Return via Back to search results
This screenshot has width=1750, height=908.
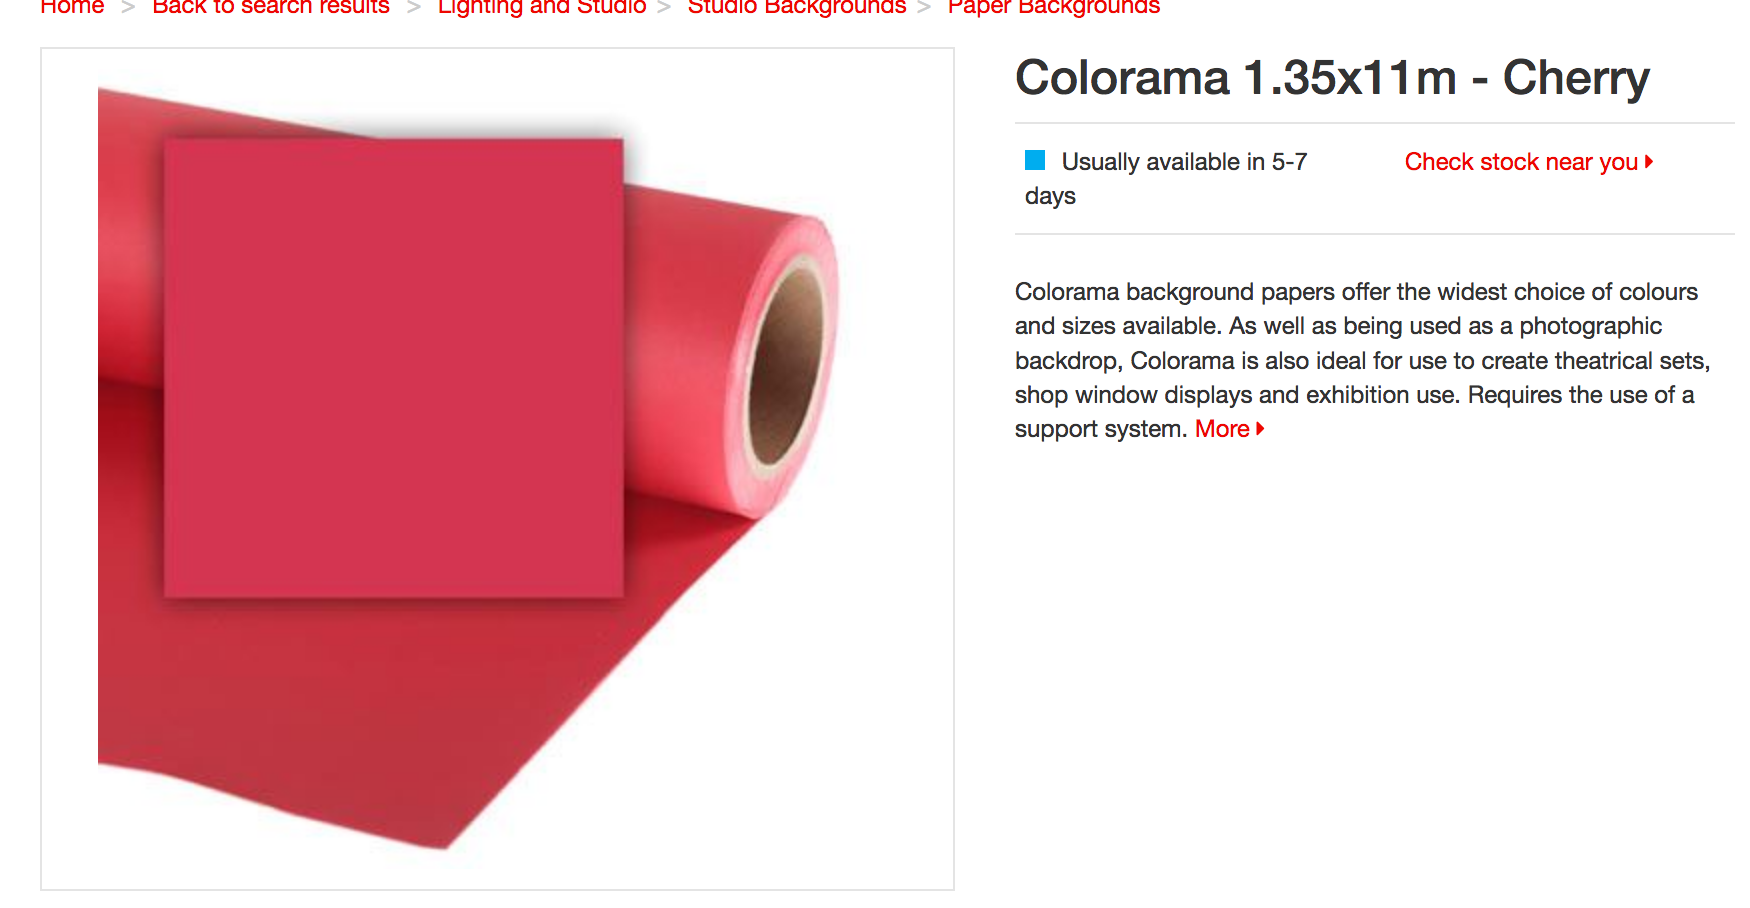pos(271,7)
